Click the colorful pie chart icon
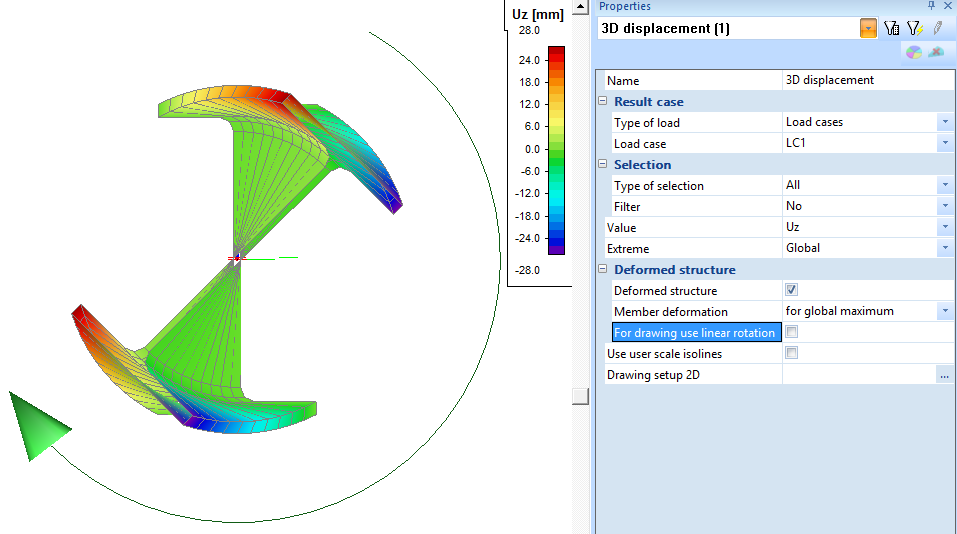The height and width of the screenshot is (534, 957). coord(914,53)
